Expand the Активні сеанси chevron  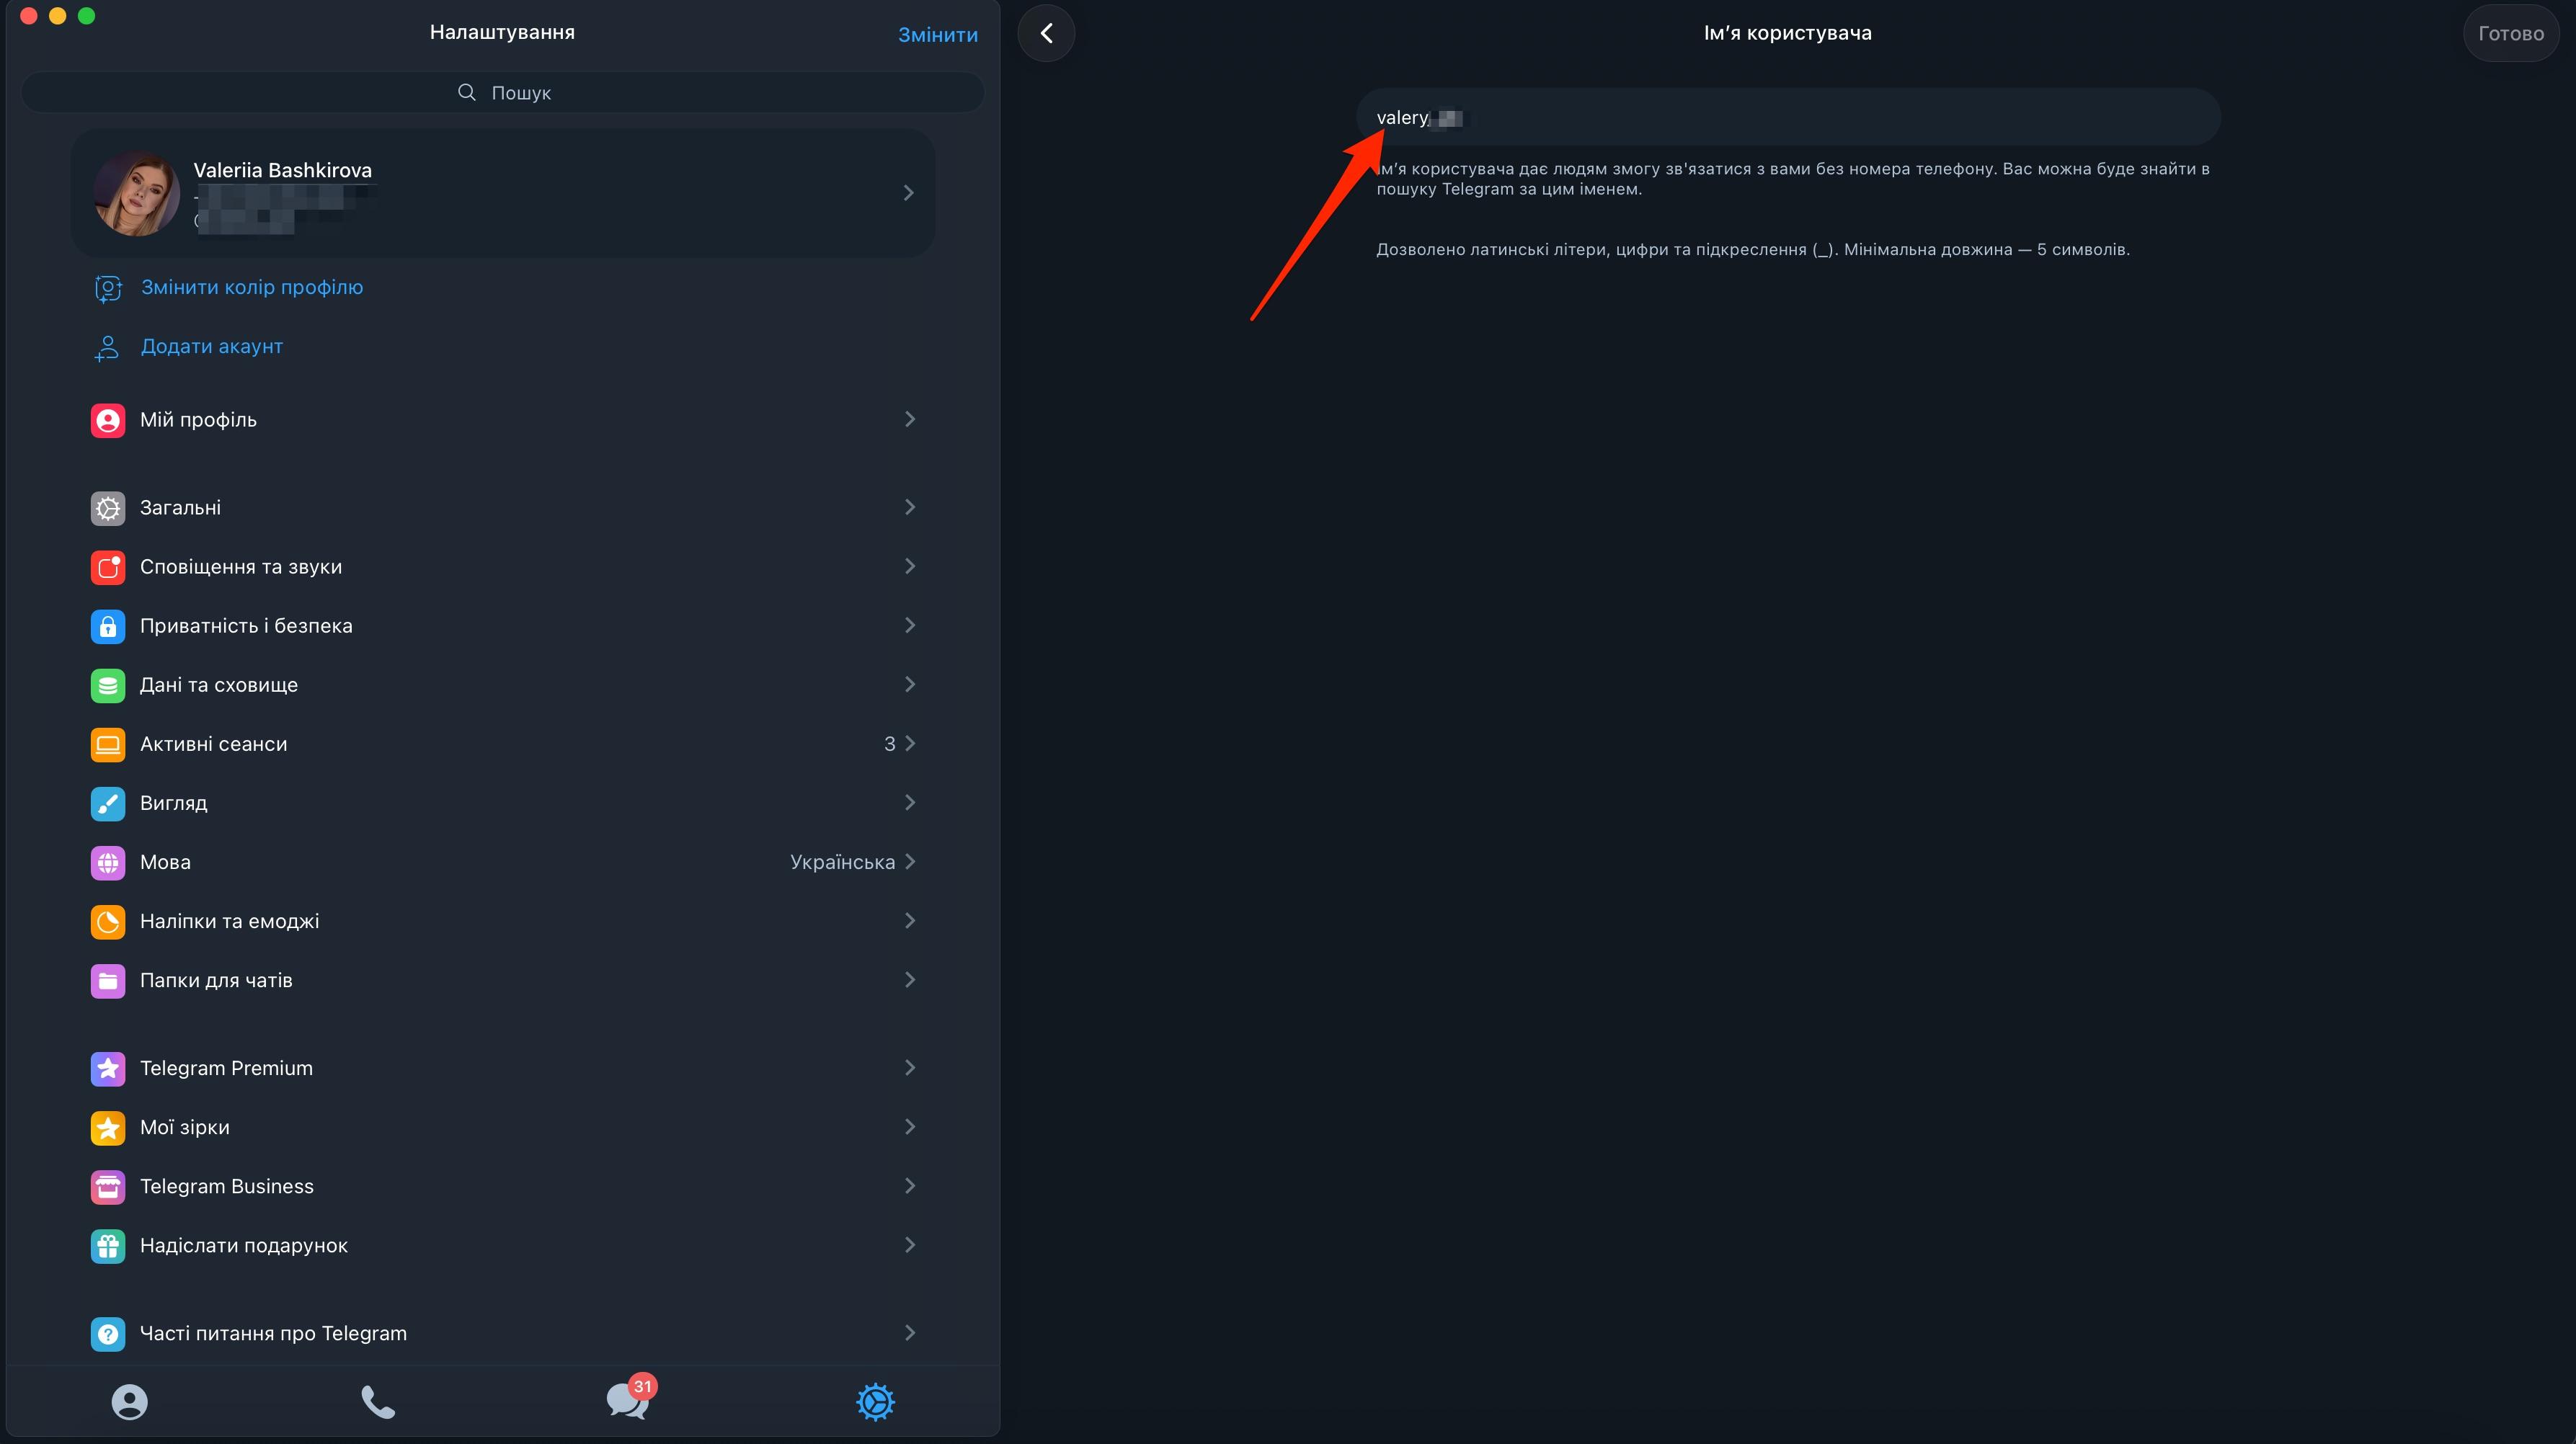(x=909, y=743)
